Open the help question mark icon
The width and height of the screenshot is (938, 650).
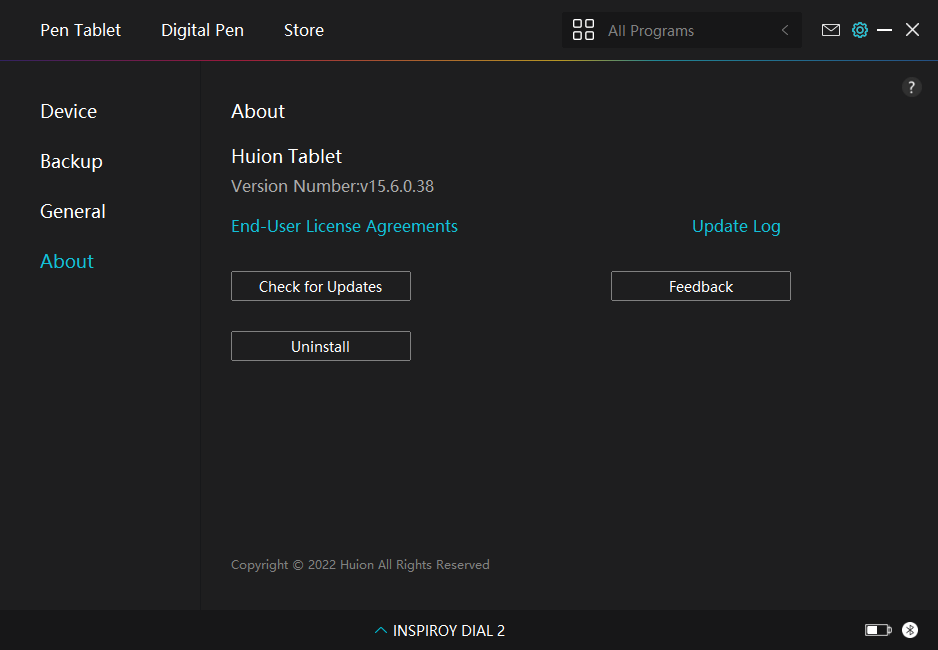click(911, 87)
